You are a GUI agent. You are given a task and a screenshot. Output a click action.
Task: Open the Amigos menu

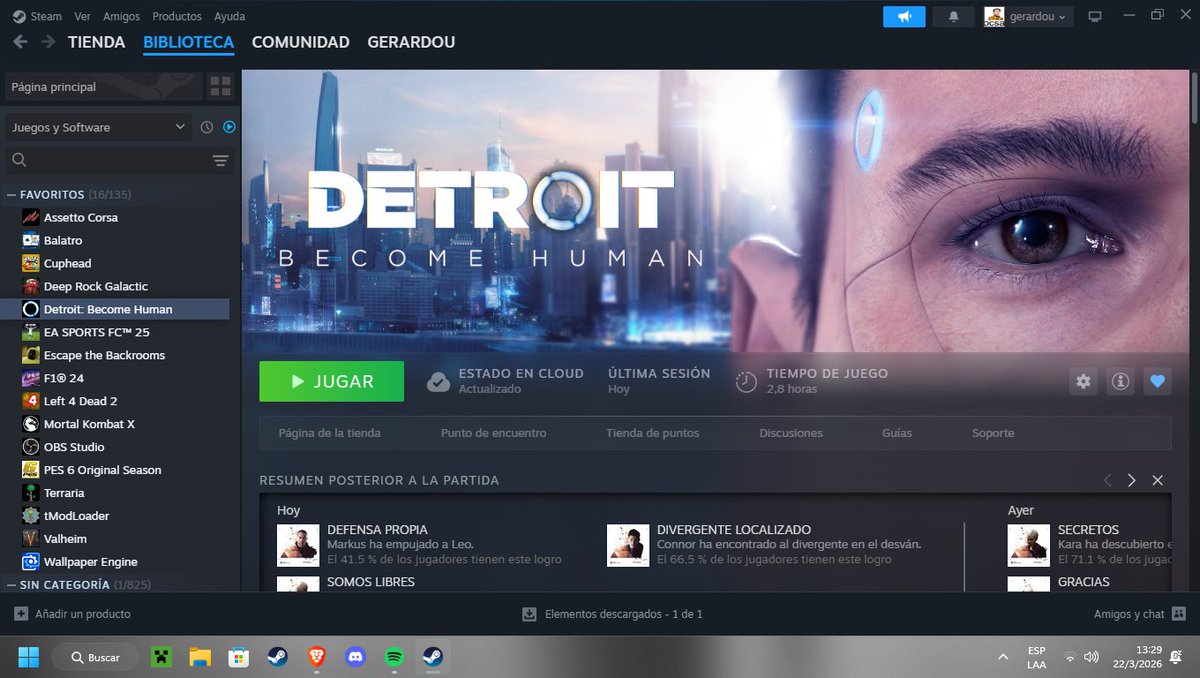[123, 16]
